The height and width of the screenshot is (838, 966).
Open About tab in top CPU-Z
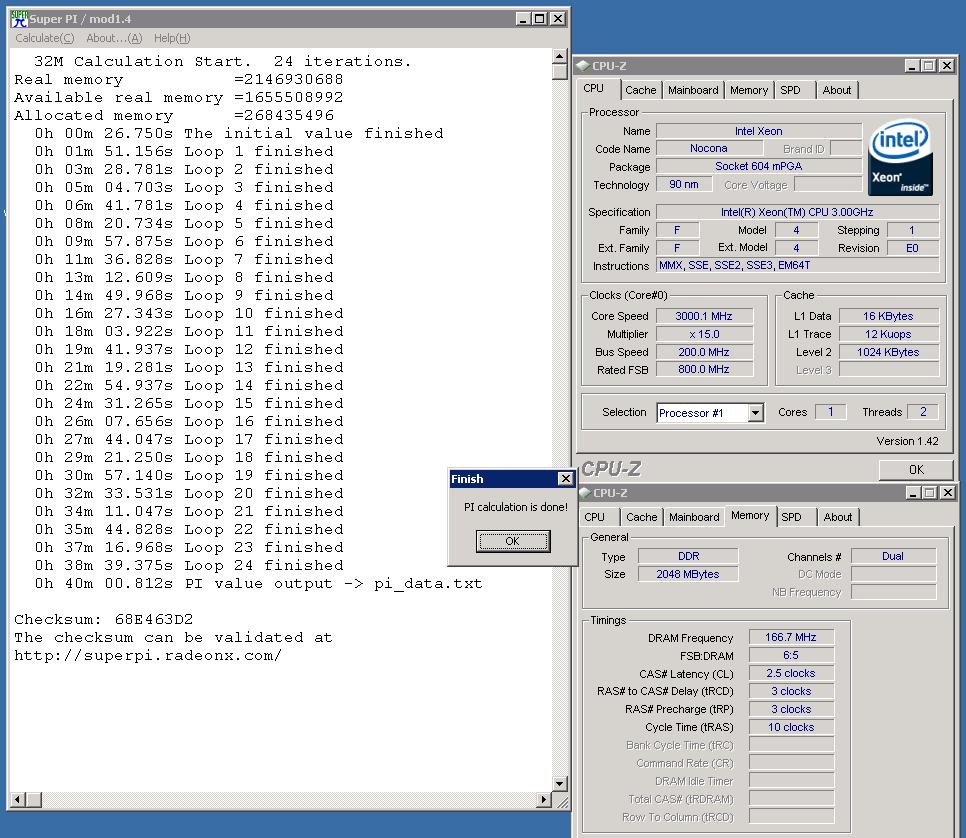coord(837,90)
